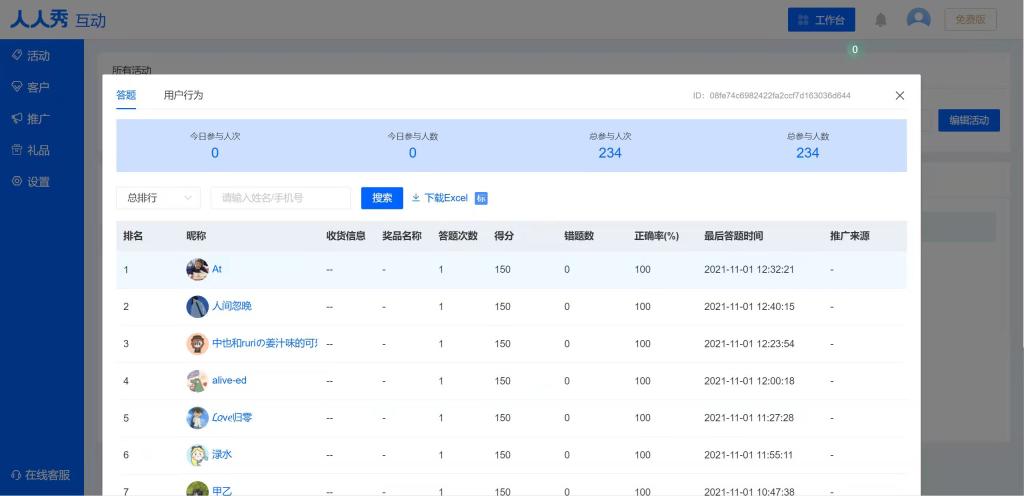This screenshot has height=496, width=1024.
Task: Click the 推广来源 column header
Action: tap(850, 236)
